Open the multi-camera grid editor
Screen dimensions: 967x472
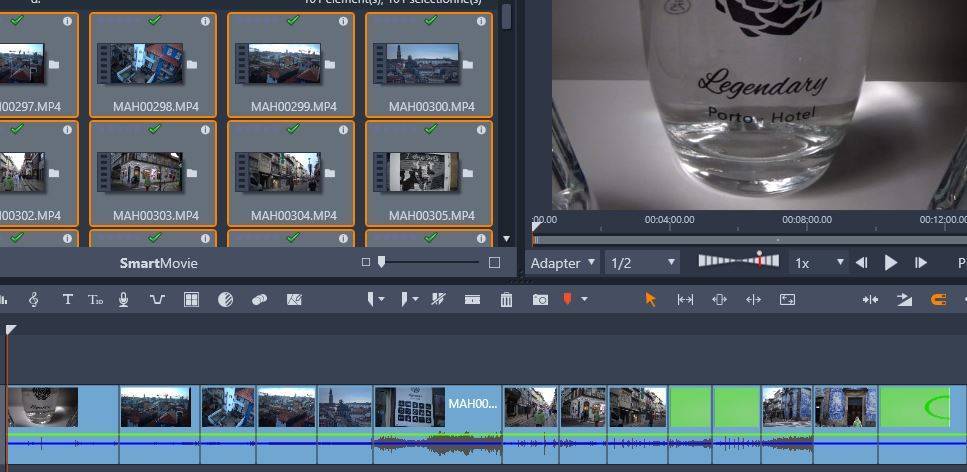pos(191,299)
